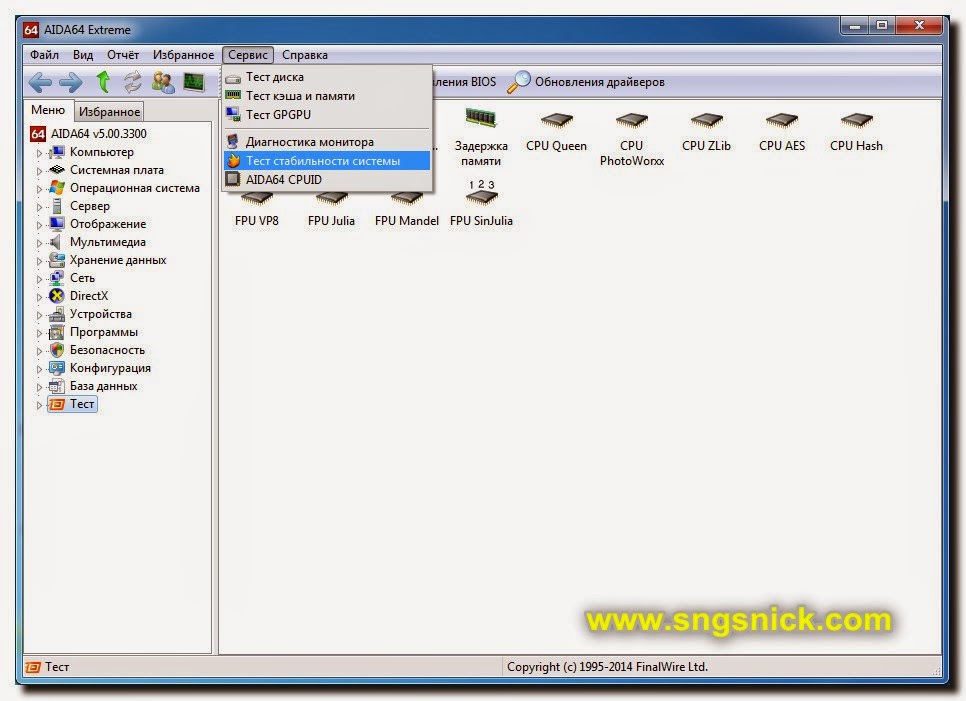Click the Сеть network icon in tree

pos(57,278)
